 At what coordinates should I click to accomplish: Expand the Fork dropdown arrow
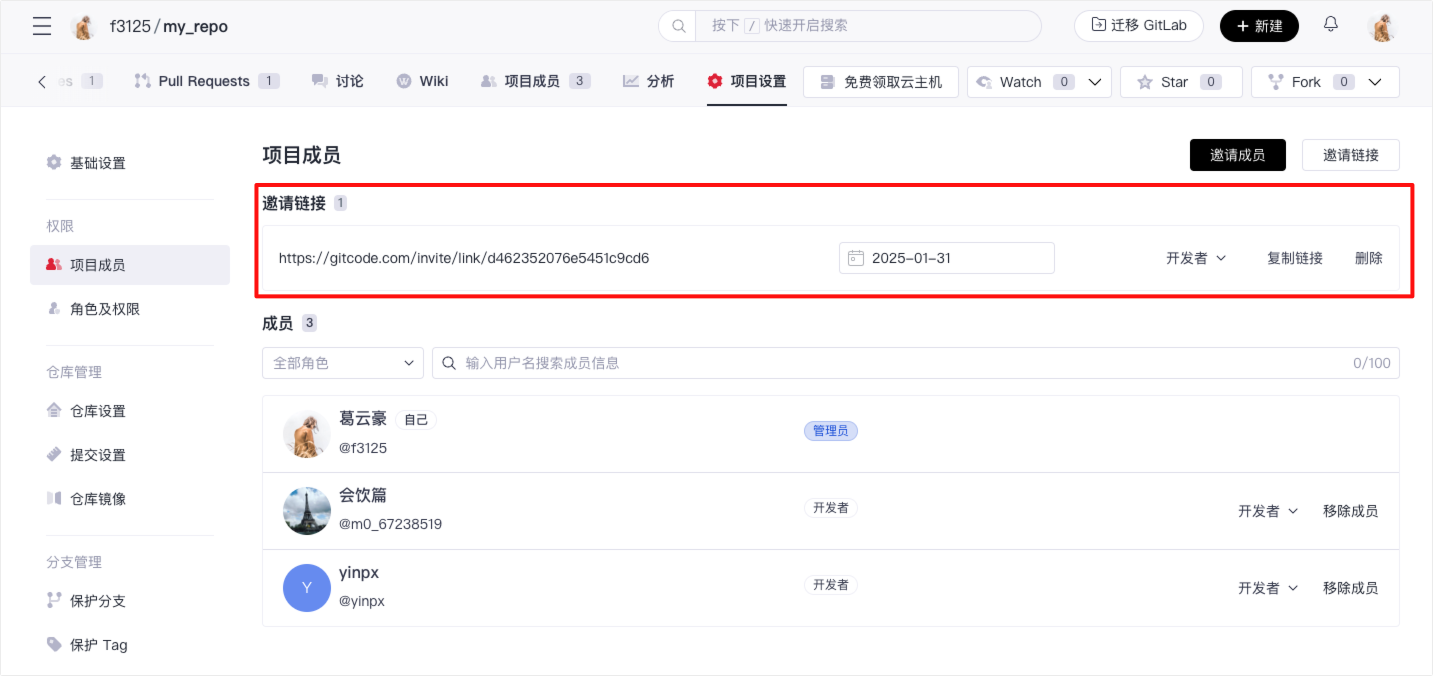(1376, 82)
